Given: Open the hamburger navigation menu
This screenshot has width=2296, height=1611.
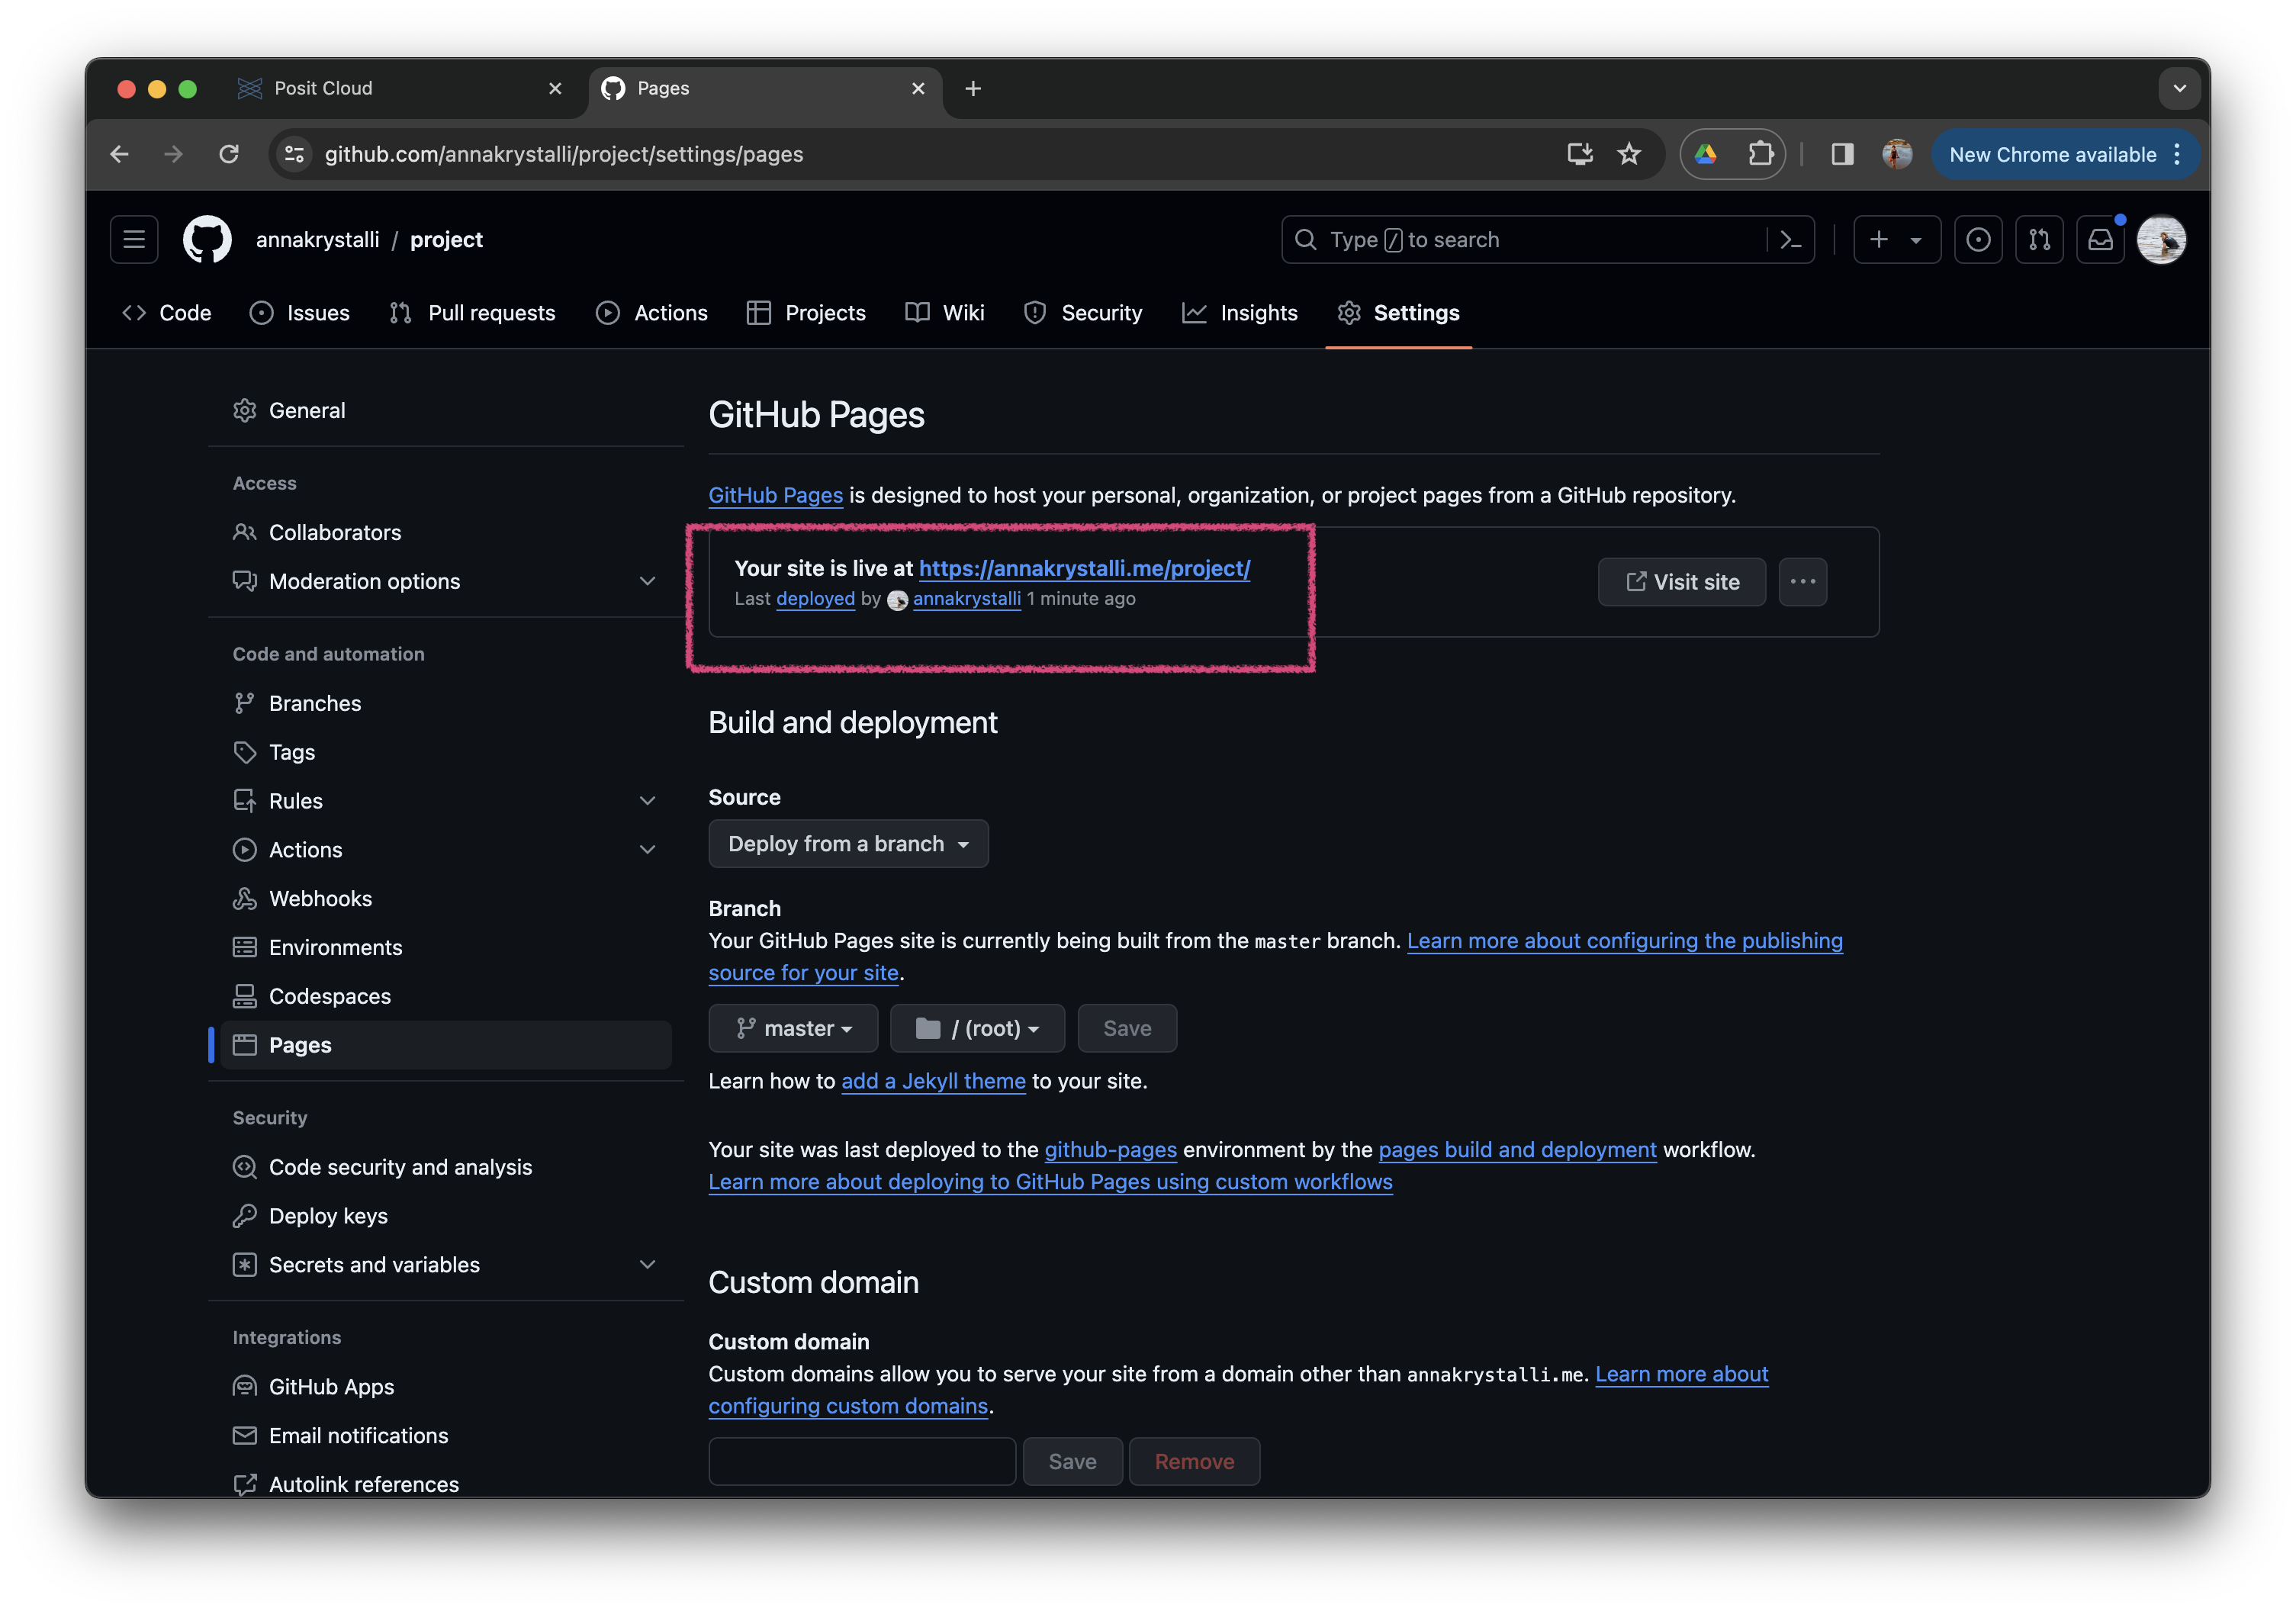Looking at the screenshot, I should (134, 240).
